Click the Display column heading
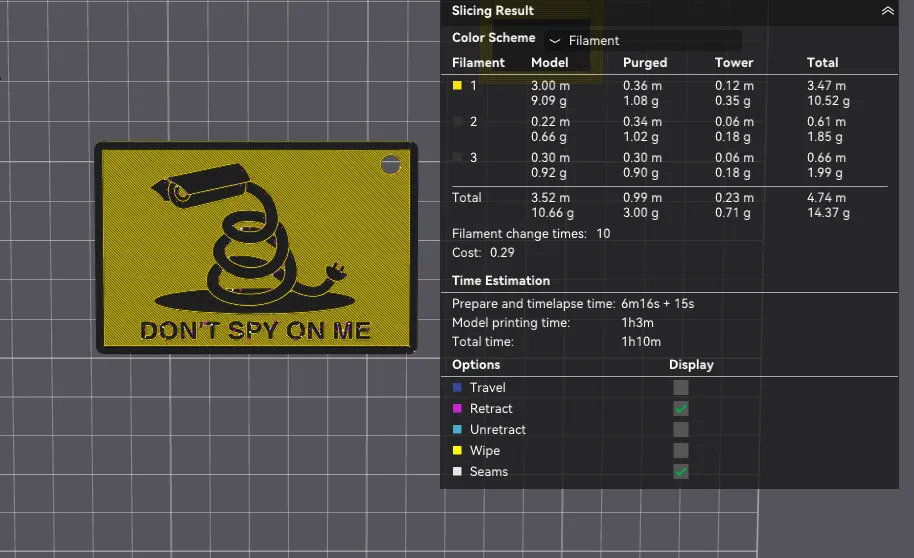Screen dimensions: 914x558 [691, 364]
